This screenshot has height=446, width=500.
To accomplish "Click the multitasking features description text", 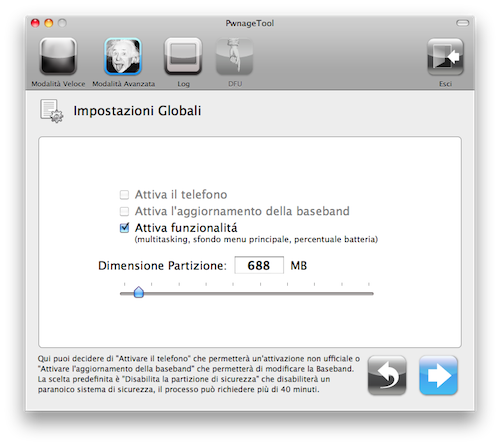I will (x=256, y=239).
